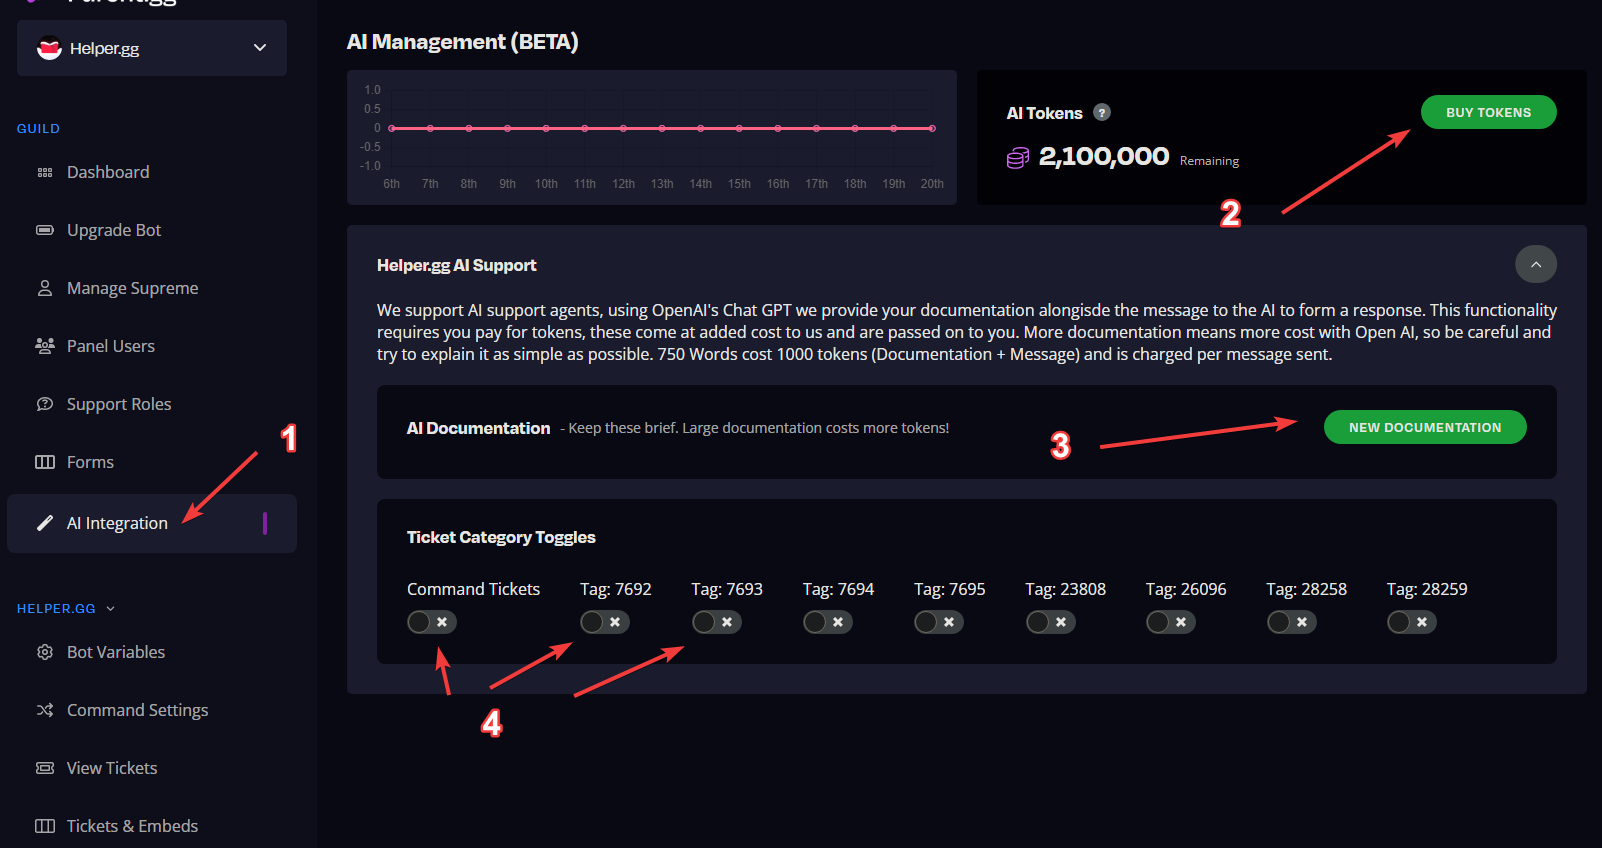This screenshot has width=1602, height=848.
Task: Toggle the Tag: 7692 switch
Action: point(605,622)
